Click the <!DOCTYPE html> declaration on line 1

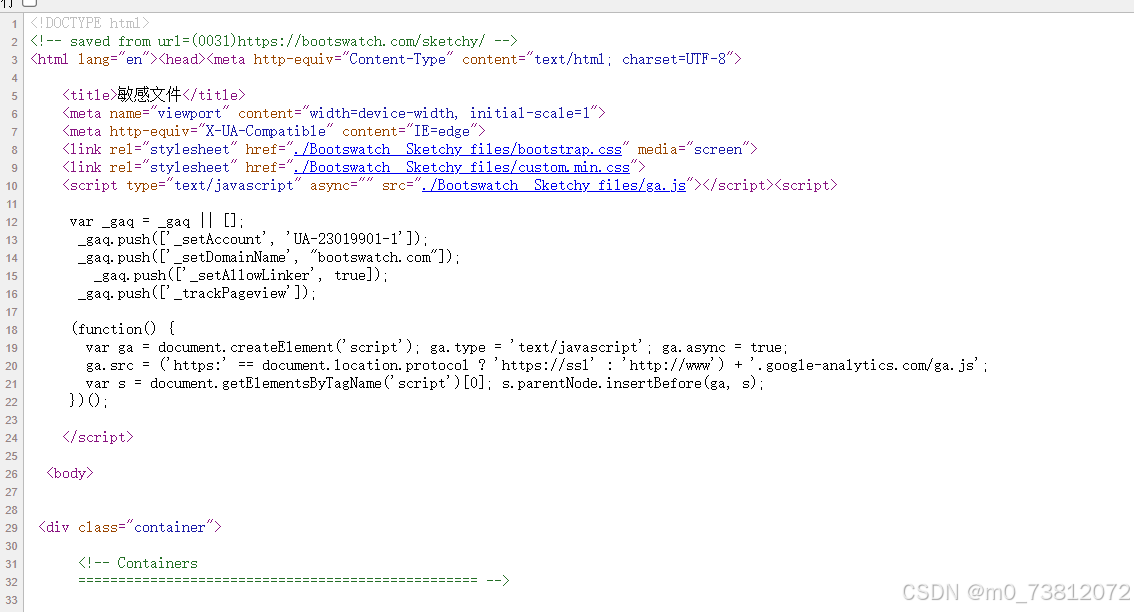[x=90, y=24]
